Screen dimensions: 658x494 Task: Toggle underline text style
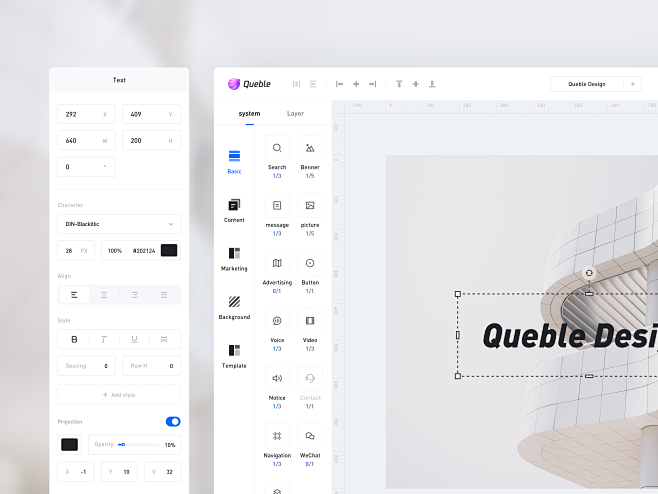134,339
